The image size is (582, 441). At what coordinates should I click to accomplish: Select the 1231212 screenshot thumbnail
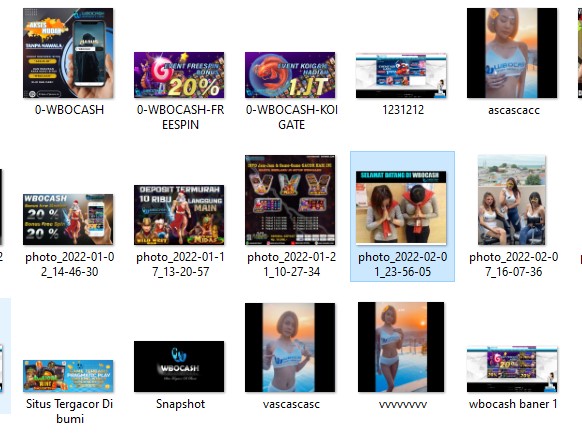click(401, 76)
